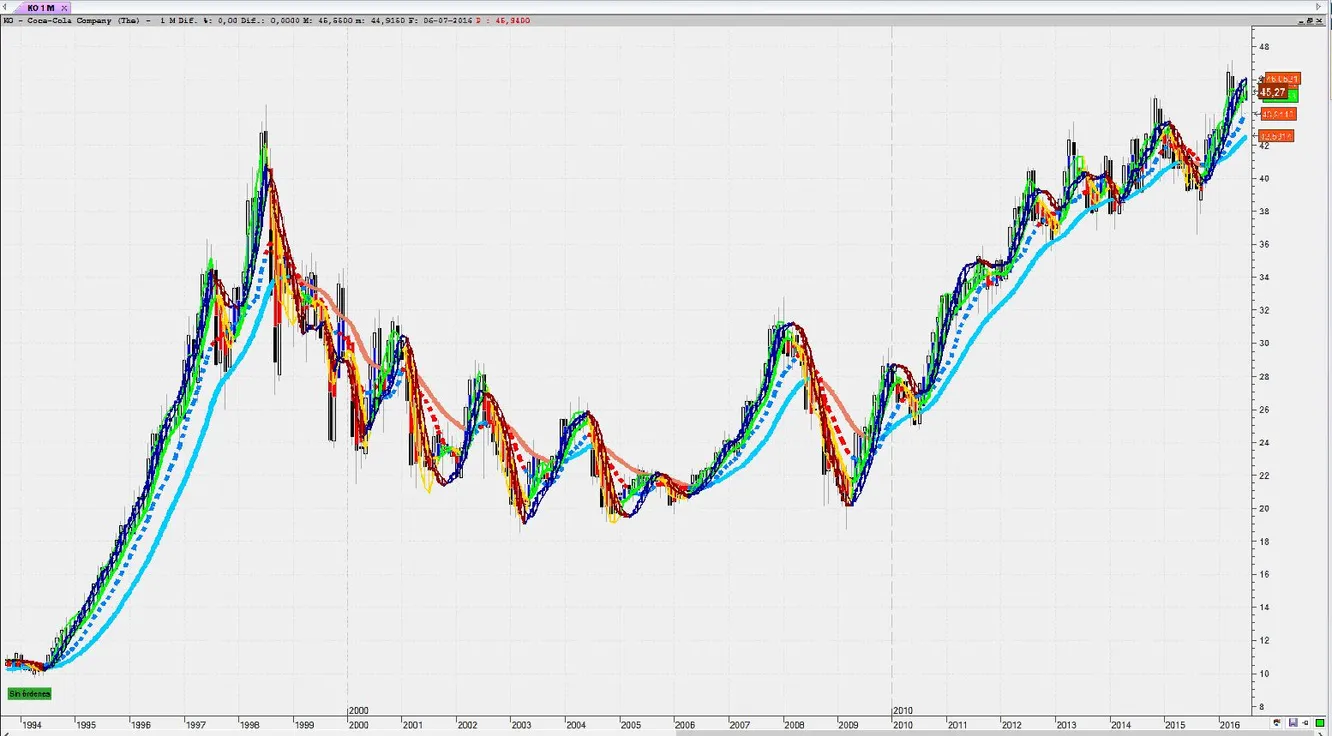Click the lowest orange indicator value tag
This screenshot has height=736, width=1332.
click(x=1276, y=135)
